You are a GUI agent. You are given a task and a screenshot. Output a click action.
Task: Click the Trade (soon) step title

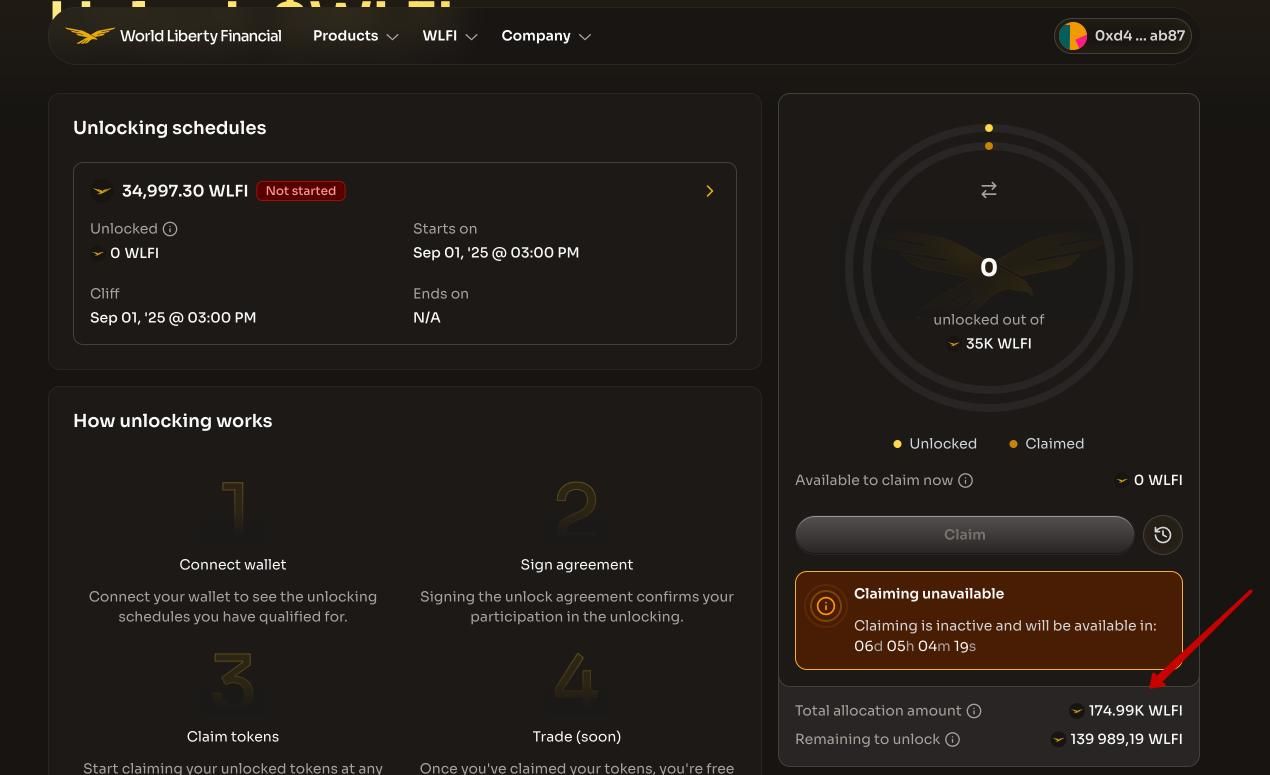pyautogui.click(x=577, y=737)
